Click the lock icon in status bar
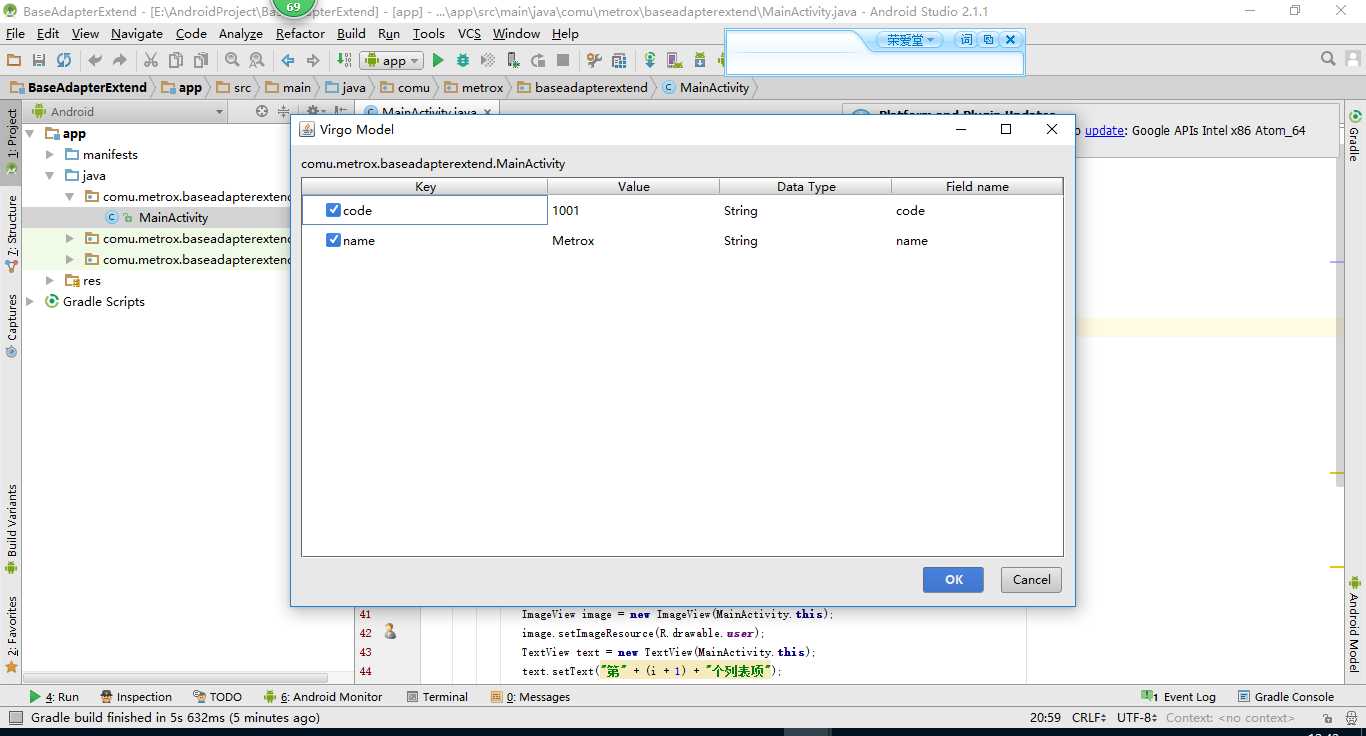Image resolution: width=1366 pixels, height=736 pixels. [1326, 717]
